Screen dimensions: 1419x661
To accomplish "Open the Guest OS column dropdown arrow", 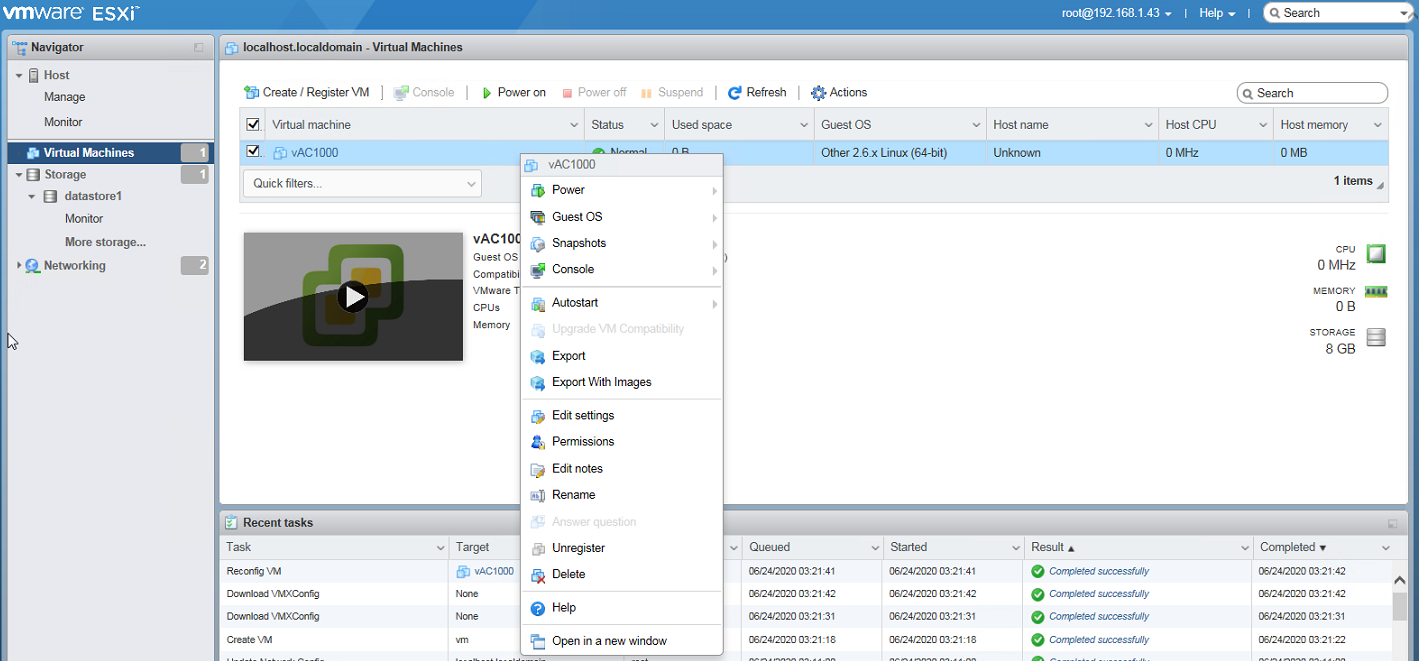I will [976, 125].
